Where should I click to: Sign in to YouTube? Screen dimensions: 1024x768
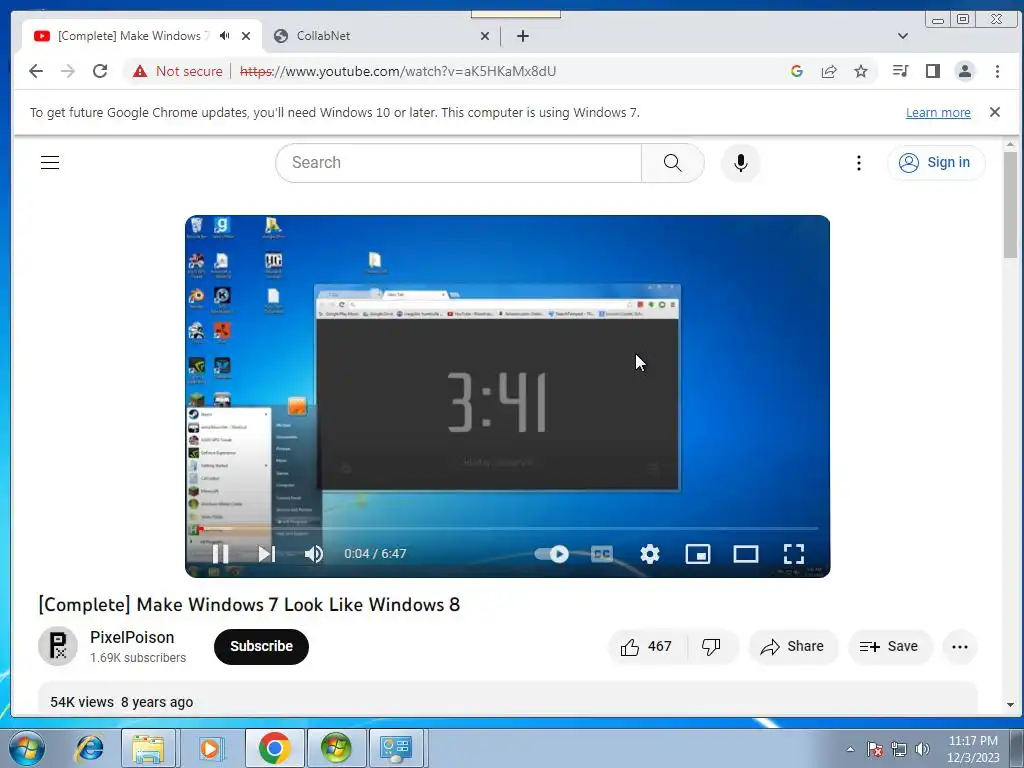pos(936,163)
